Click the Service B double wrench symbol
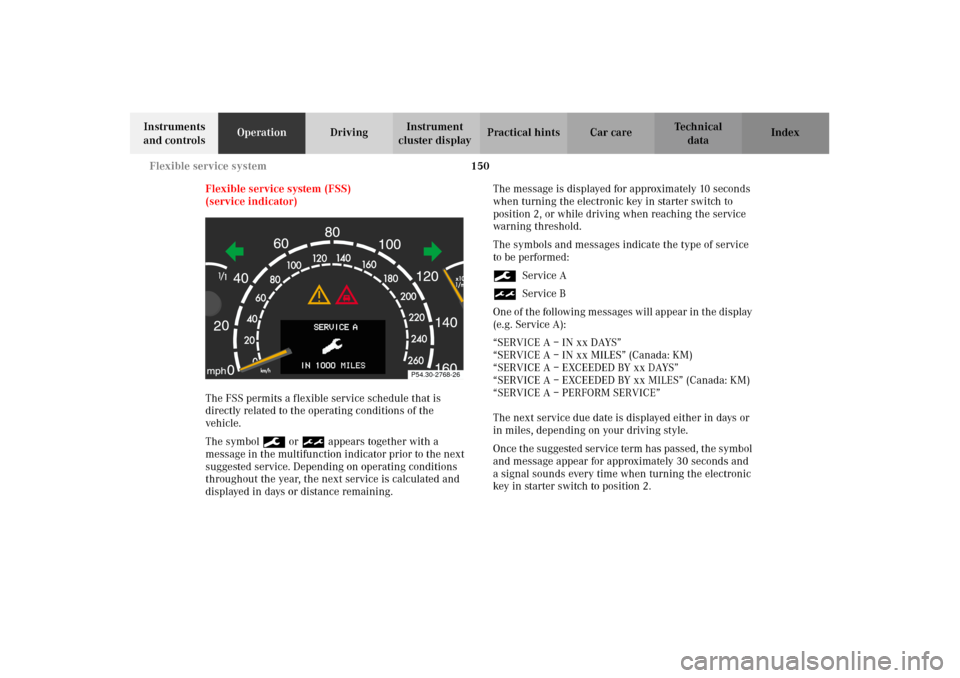 coord(504,294)
